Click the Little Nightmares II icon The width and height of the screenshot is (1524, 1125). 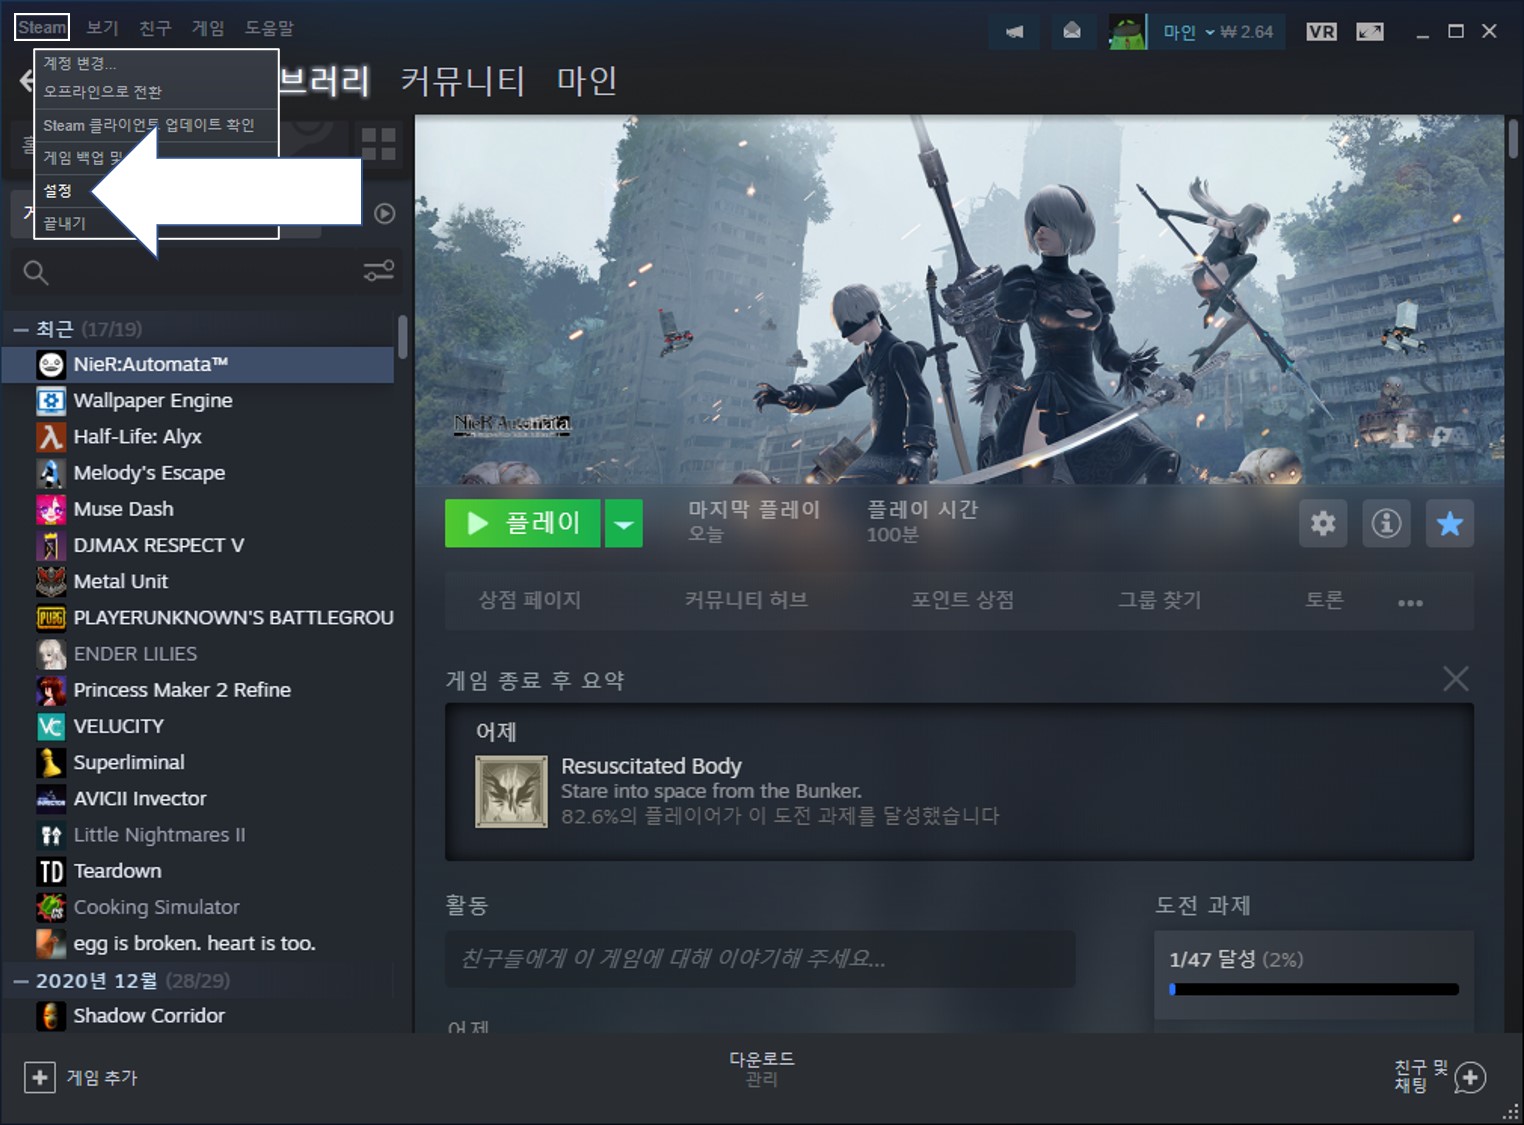(x=51, y=835)
